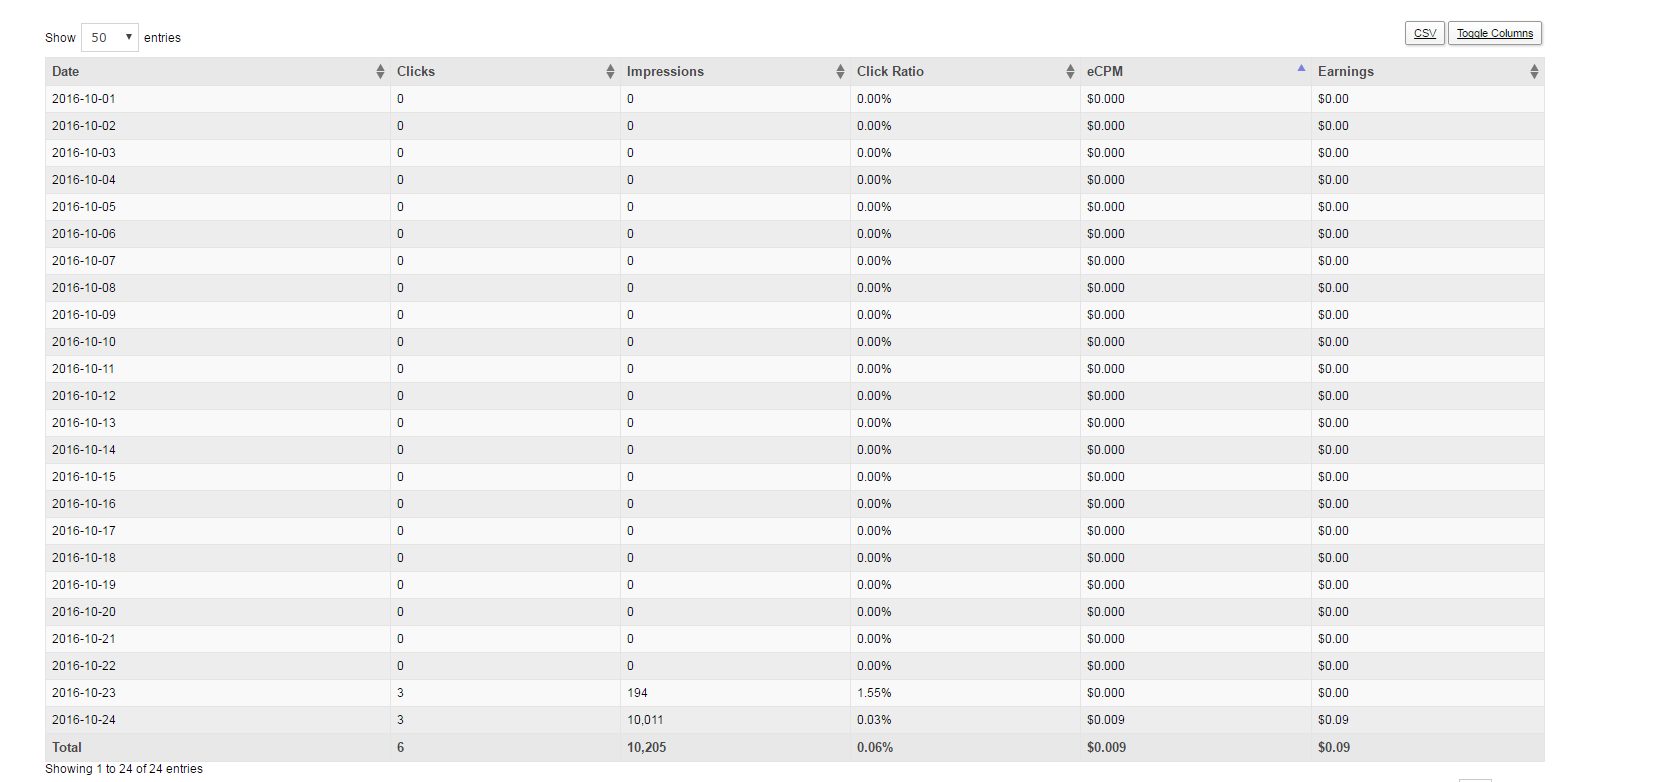Click the sort arrows in the Impressions column header
The width and height of the screenshot is (1665, 782).
point(840,71)
